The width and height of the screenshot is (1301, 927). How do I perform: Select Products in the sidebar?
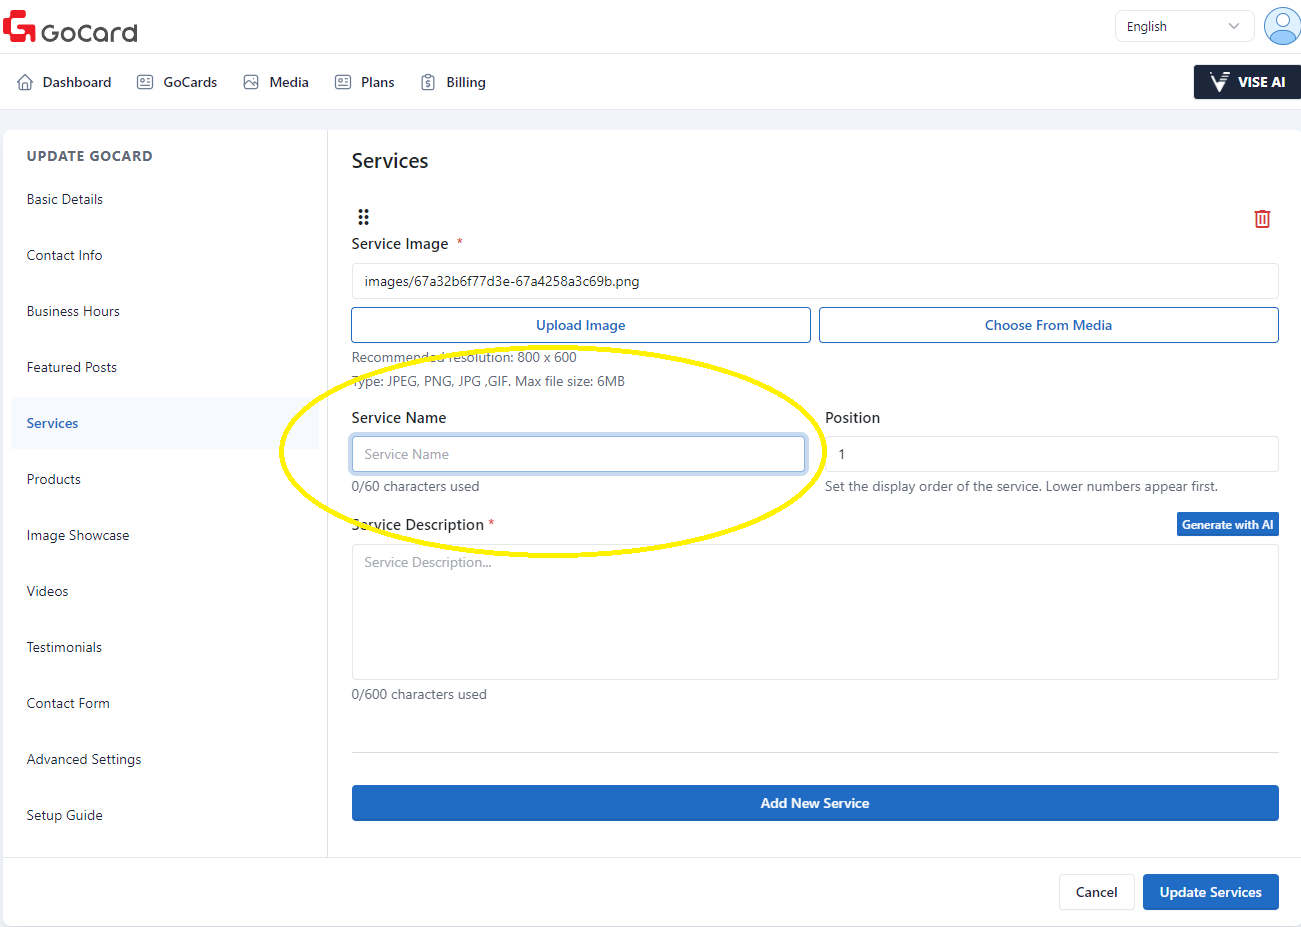54,479
